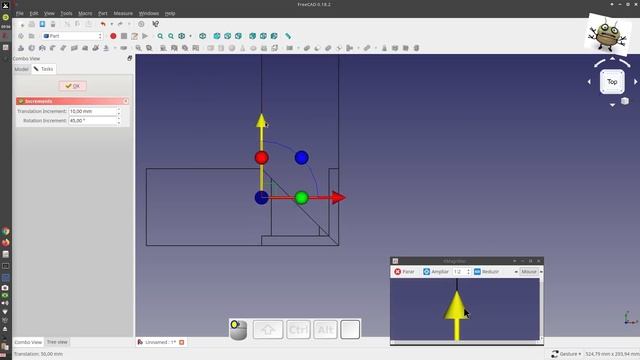Viewport: 640px width, 360px height.
Task: Click the red sphere rotation dragger
Action: coord(262,158)
